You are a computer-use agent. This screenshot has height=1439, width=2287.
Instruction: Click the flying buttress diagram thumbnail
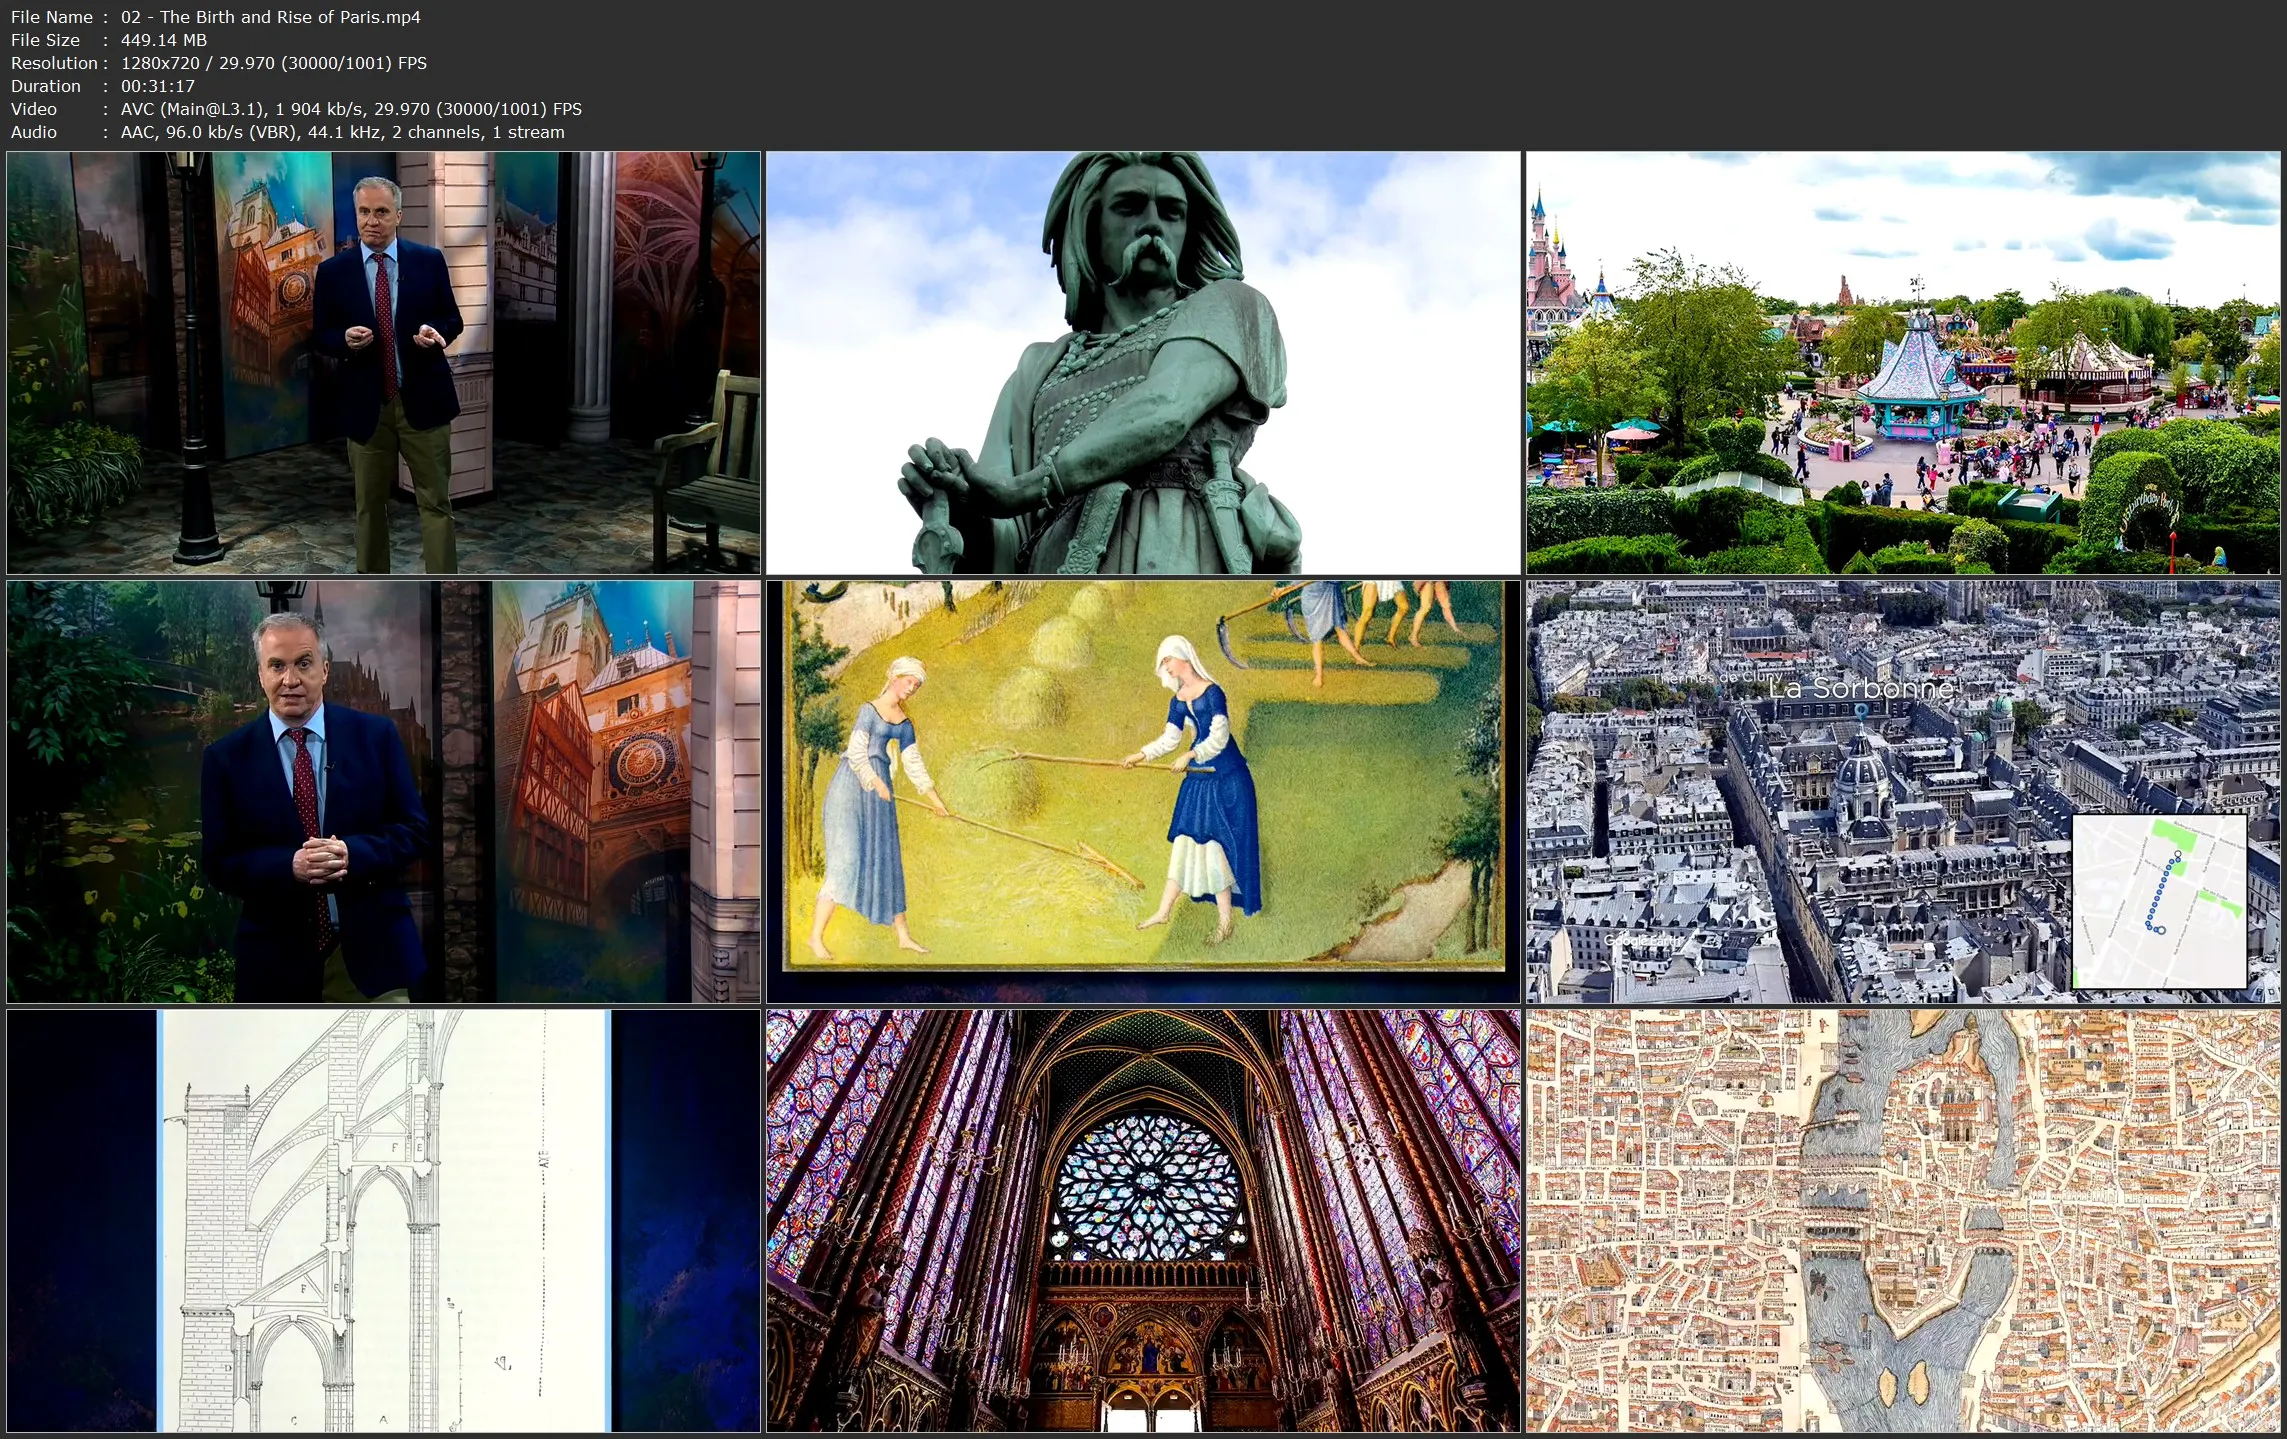coord(384,1221)
